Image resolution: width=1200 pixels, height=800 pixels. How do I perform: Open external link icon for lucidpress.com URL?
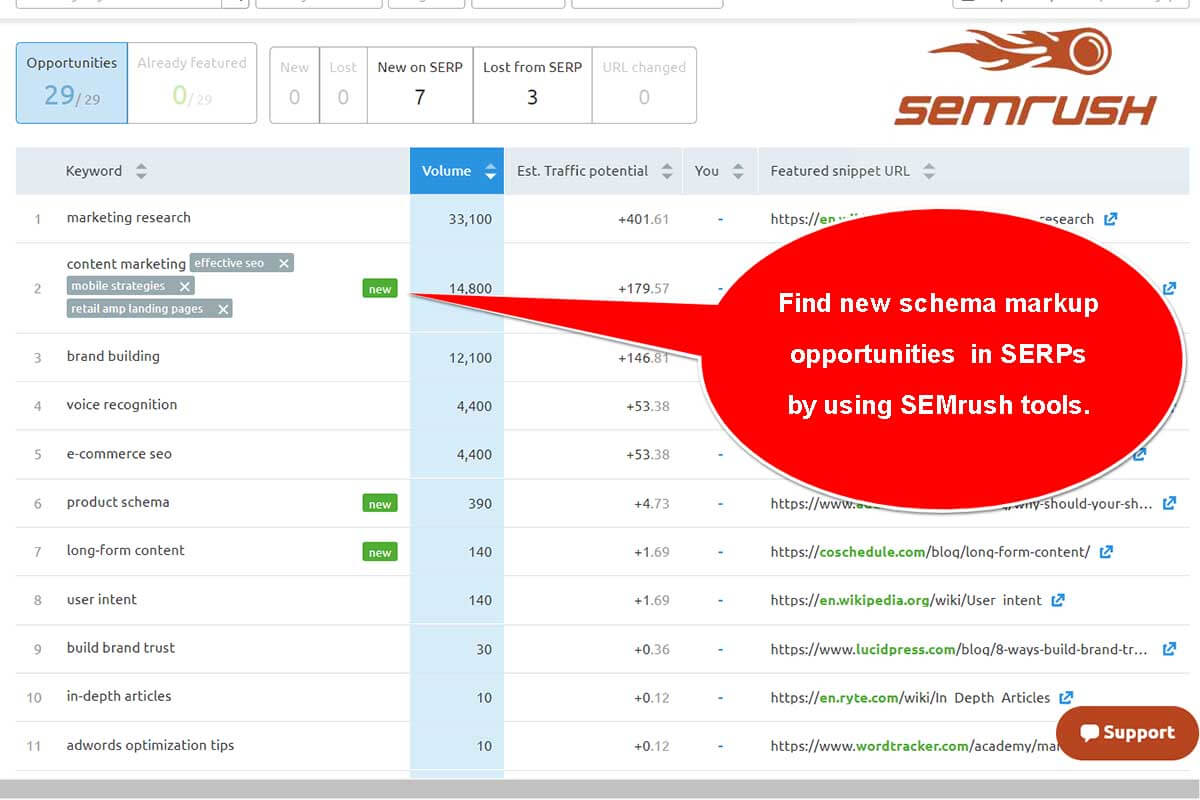point(1169,649)
